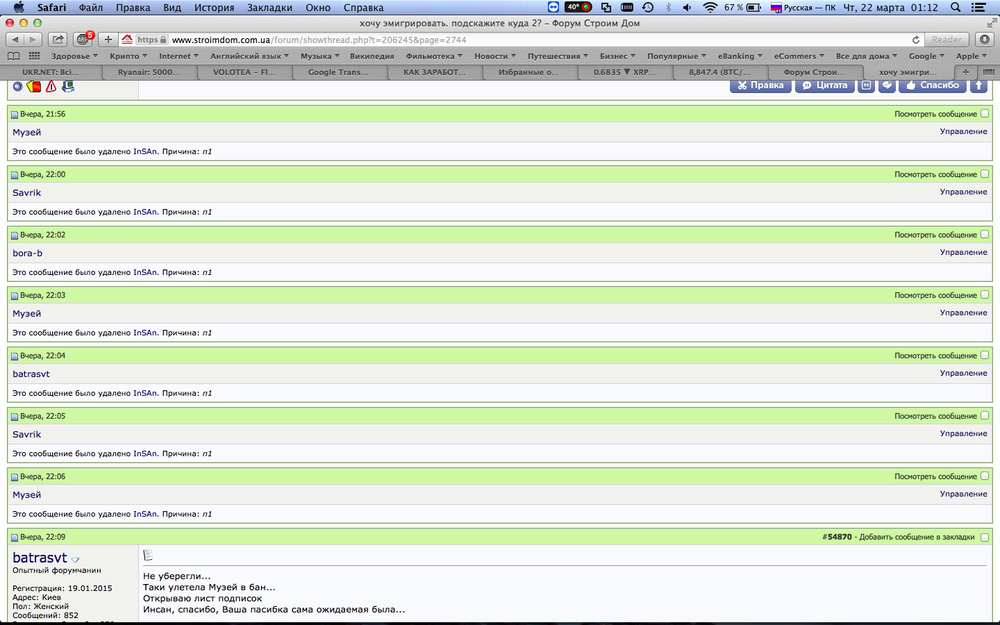The image size is (1000, 625).
Task: Tick the checkbox for the 22:02 bora-b post
Action: (985, 235)
